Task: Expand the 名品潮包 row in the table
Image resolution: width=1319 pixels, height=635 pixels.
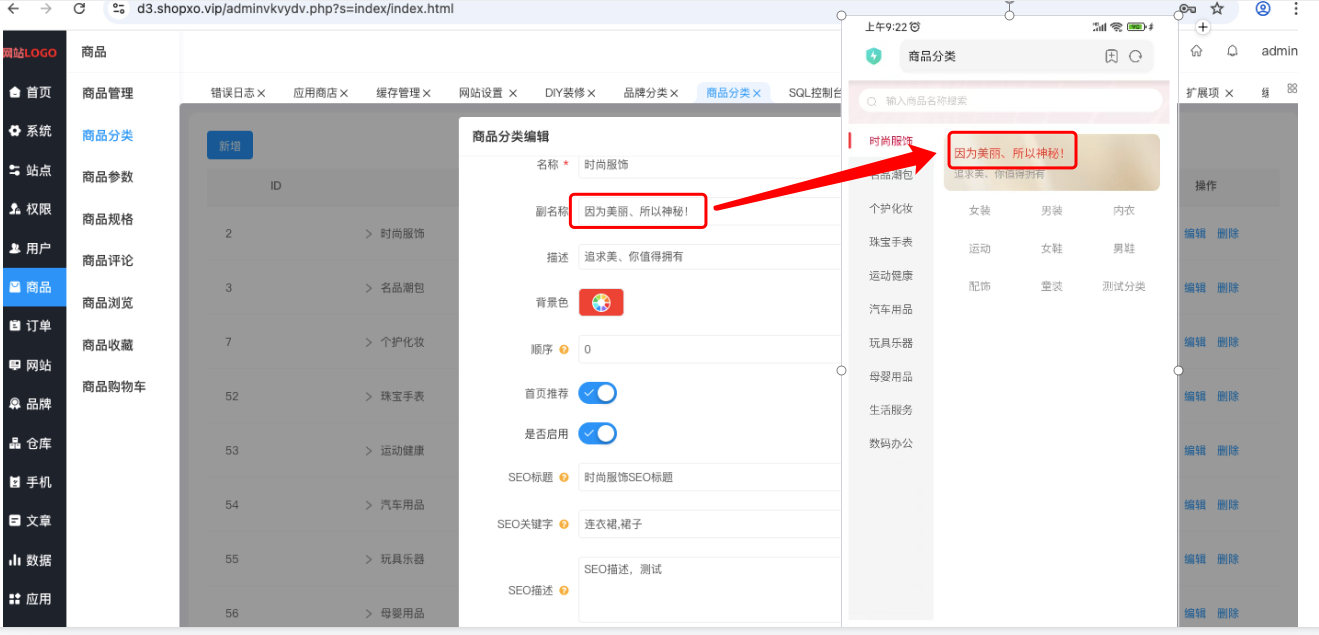Action: tap(368, 288)
